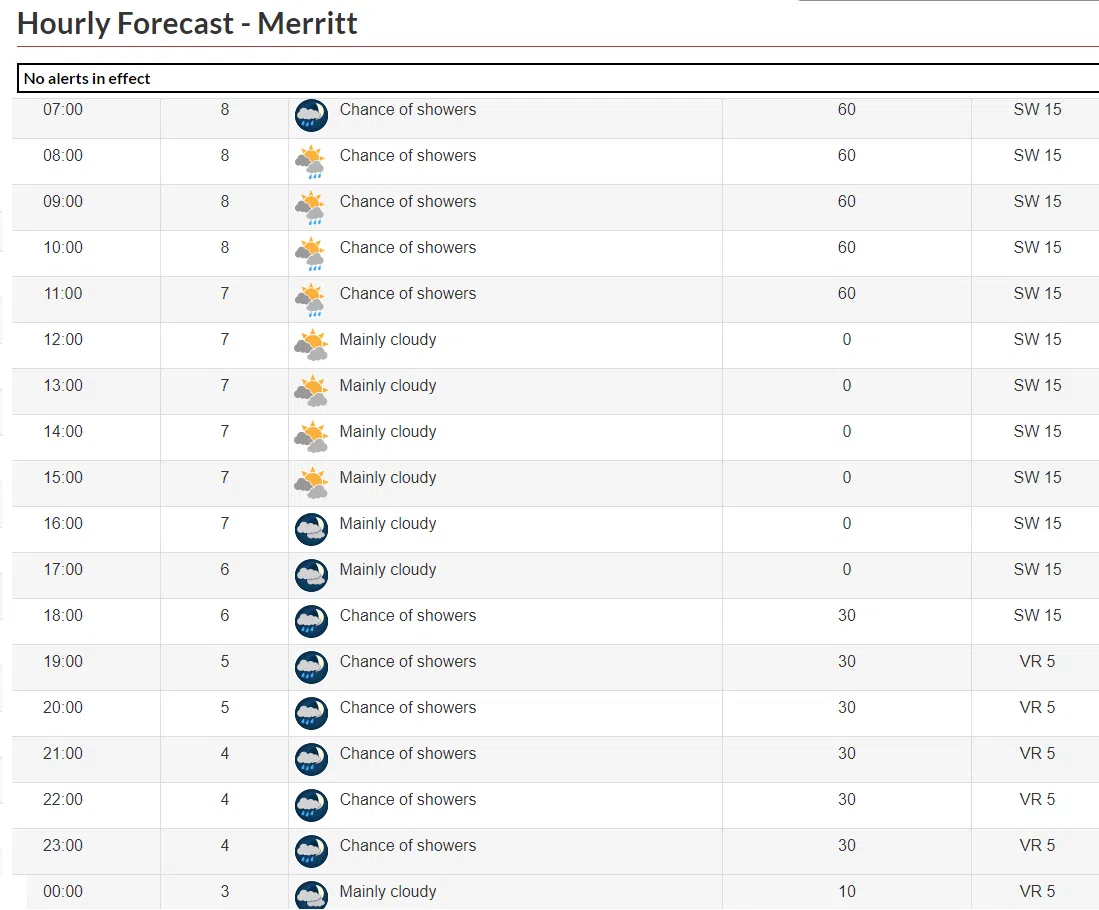Select the 60 precipitation value at 11:00

tap(846, 293)
